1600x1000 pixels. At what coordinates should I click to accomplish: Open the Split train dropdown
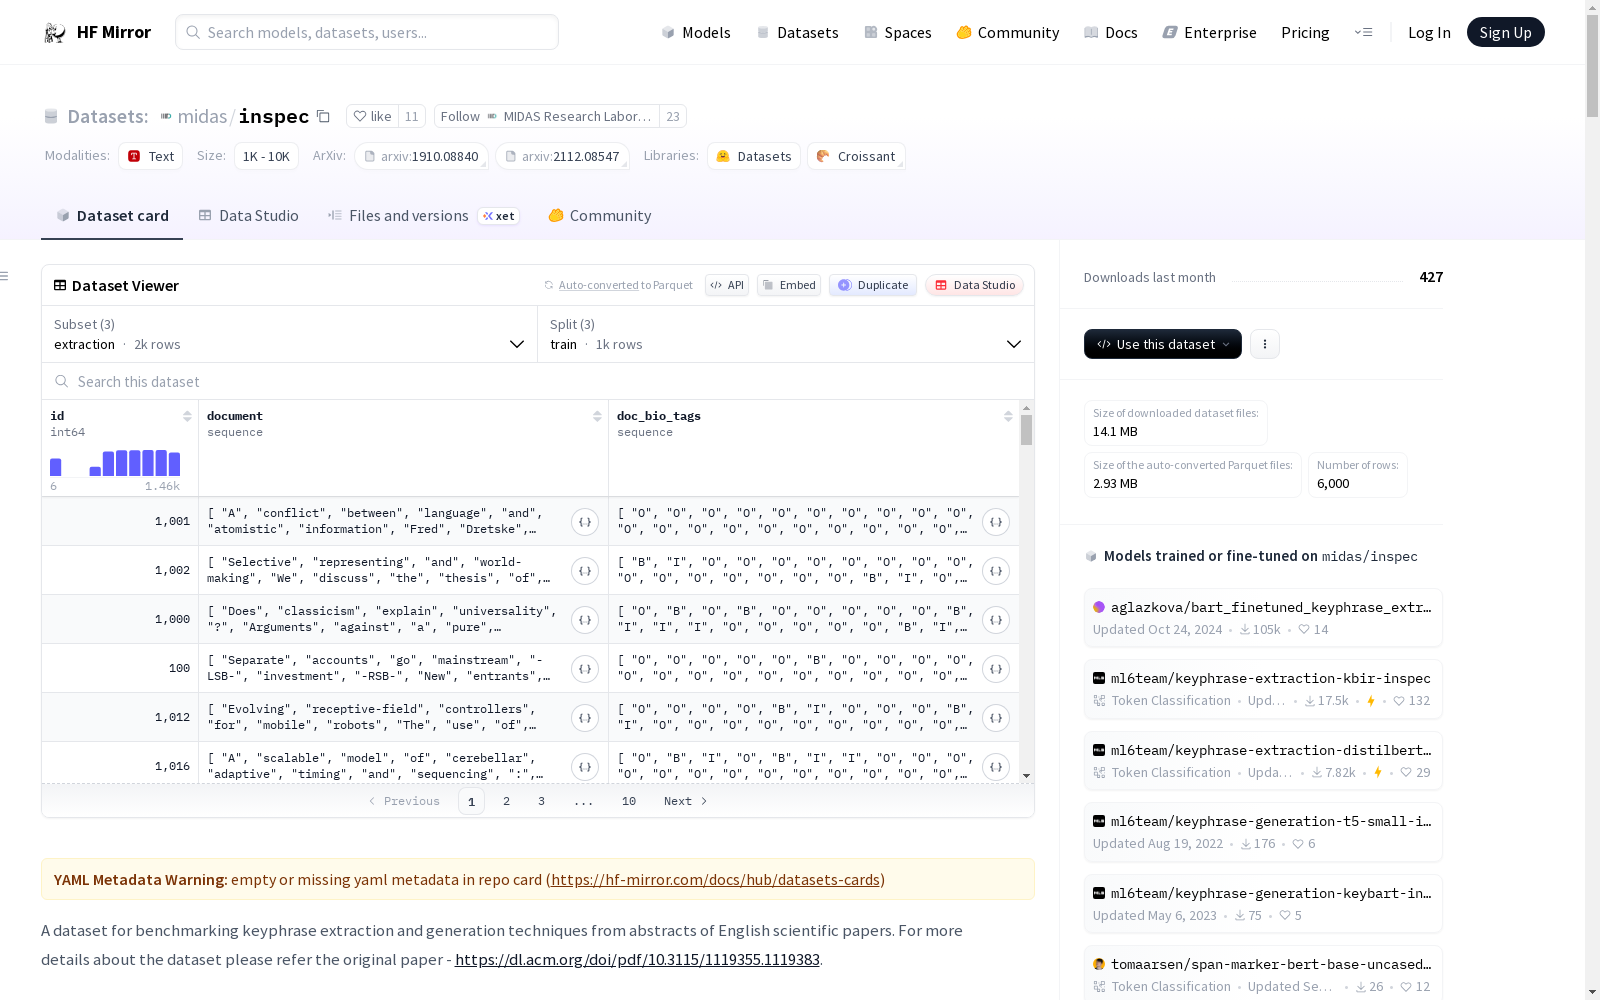[x=786, y=334]
